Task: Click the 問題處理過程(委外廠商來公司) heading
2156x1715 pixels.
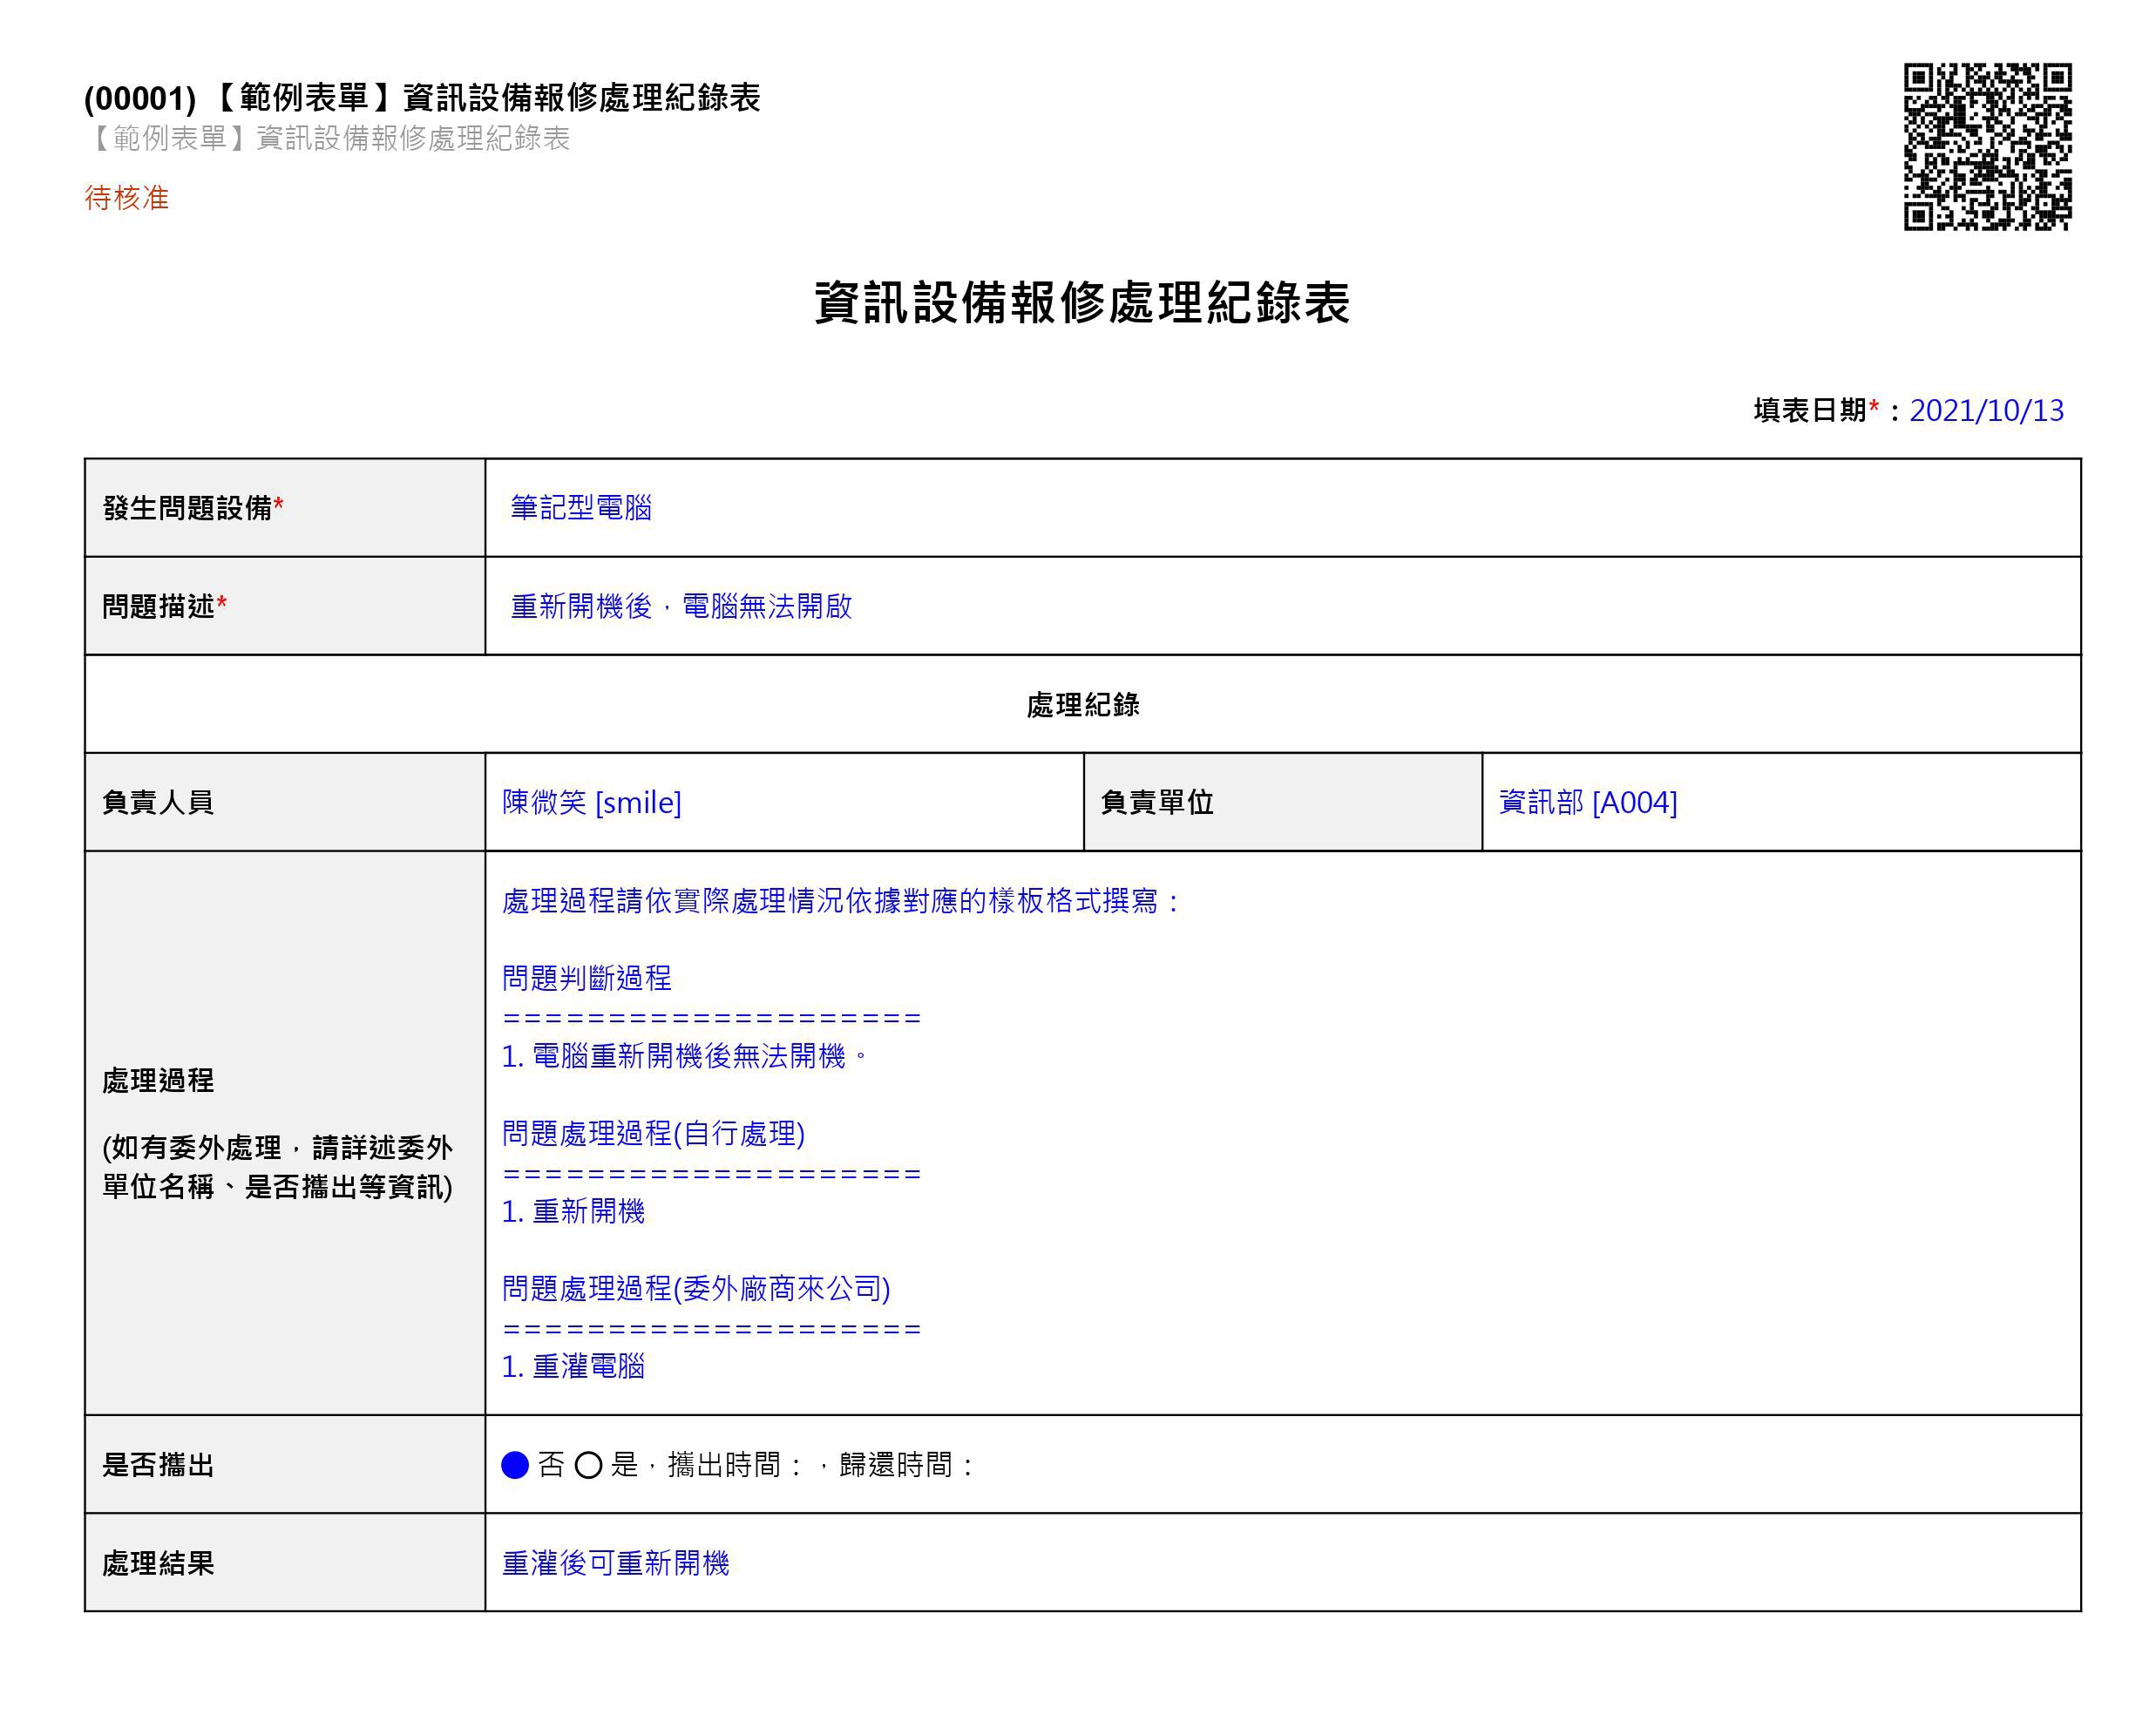Action: coord(696,1289)
